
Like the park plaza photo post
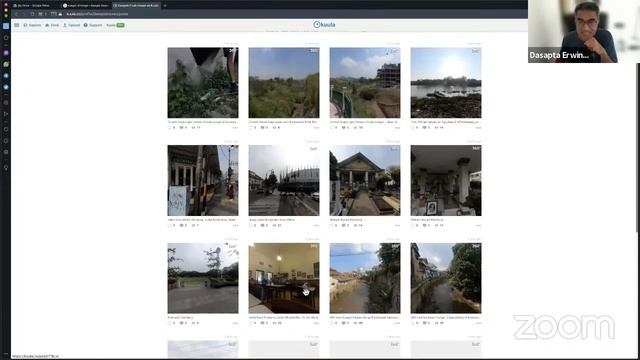point(171,323)
